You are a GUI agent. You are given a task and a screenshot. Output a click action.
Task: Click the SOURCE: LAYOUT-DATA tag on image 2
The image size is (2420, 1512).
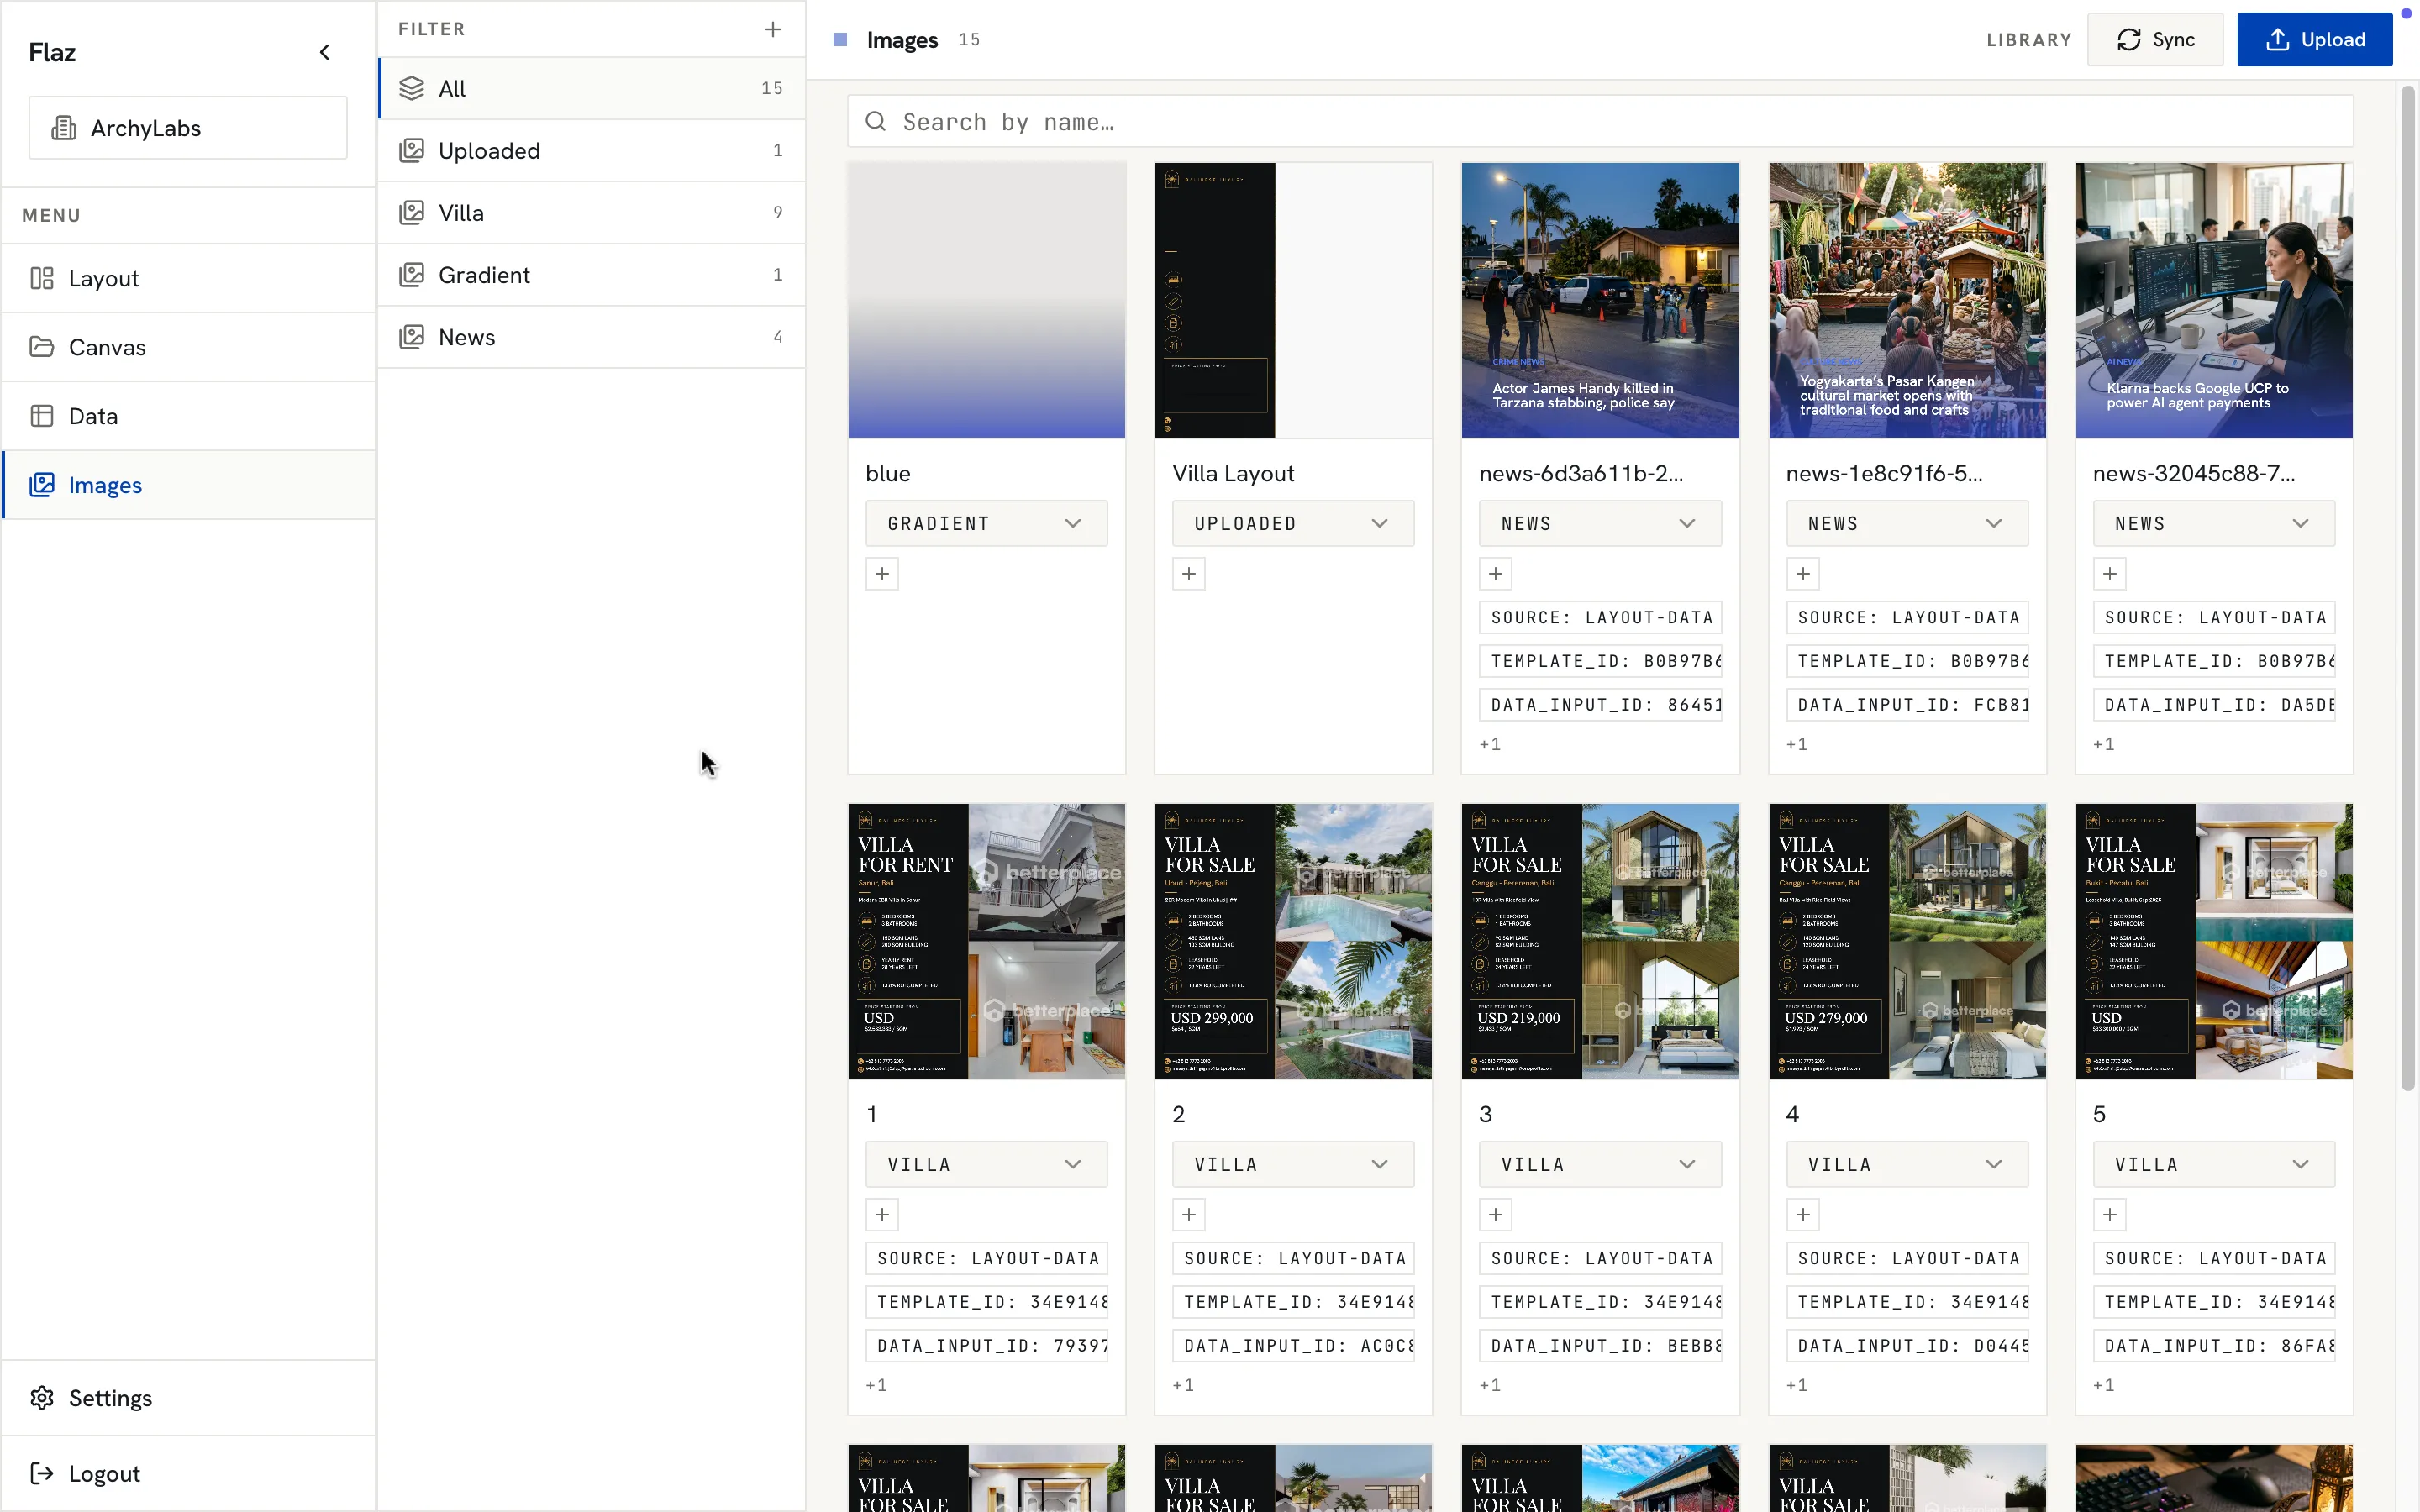pos(1295,1258)
